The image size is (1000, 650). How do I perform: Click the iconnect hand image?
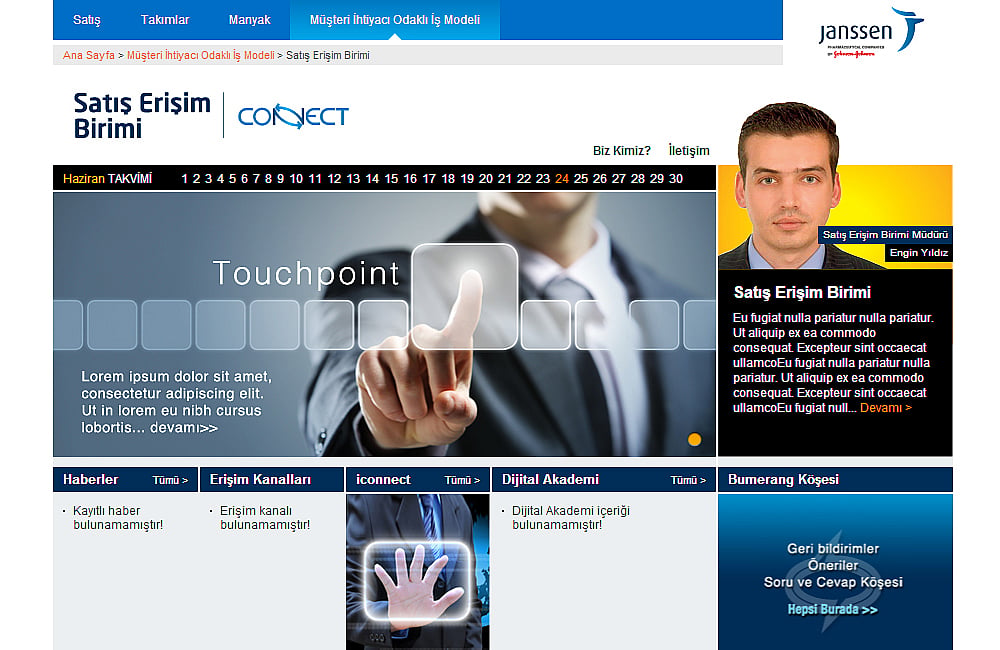(418, 572)
